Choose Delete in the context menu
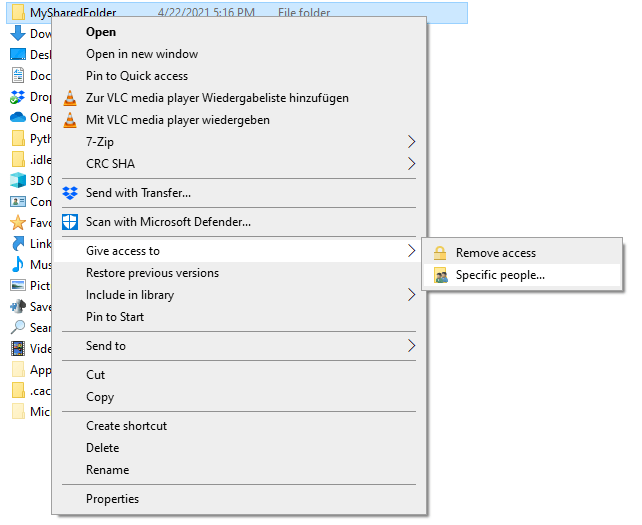Image resolution: width=642 pixels, height=525 pixels. [102, 448]
